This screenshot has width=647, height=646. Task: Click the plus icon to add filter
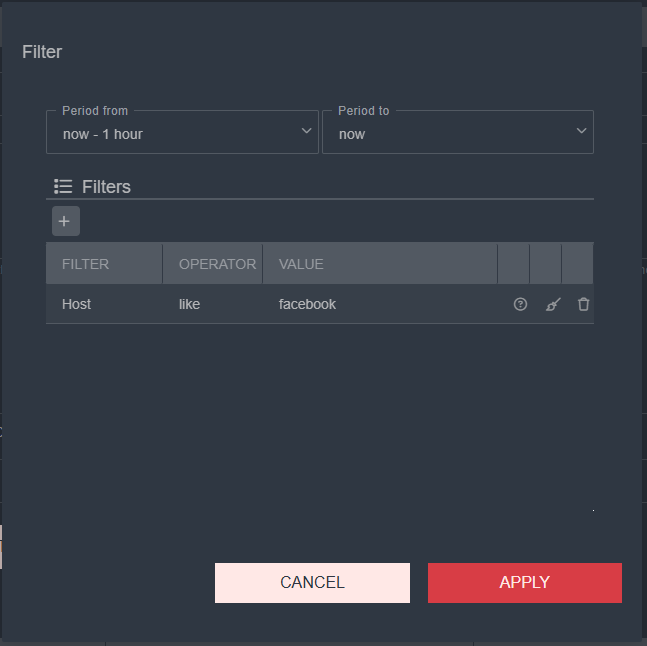click(65, 221)
